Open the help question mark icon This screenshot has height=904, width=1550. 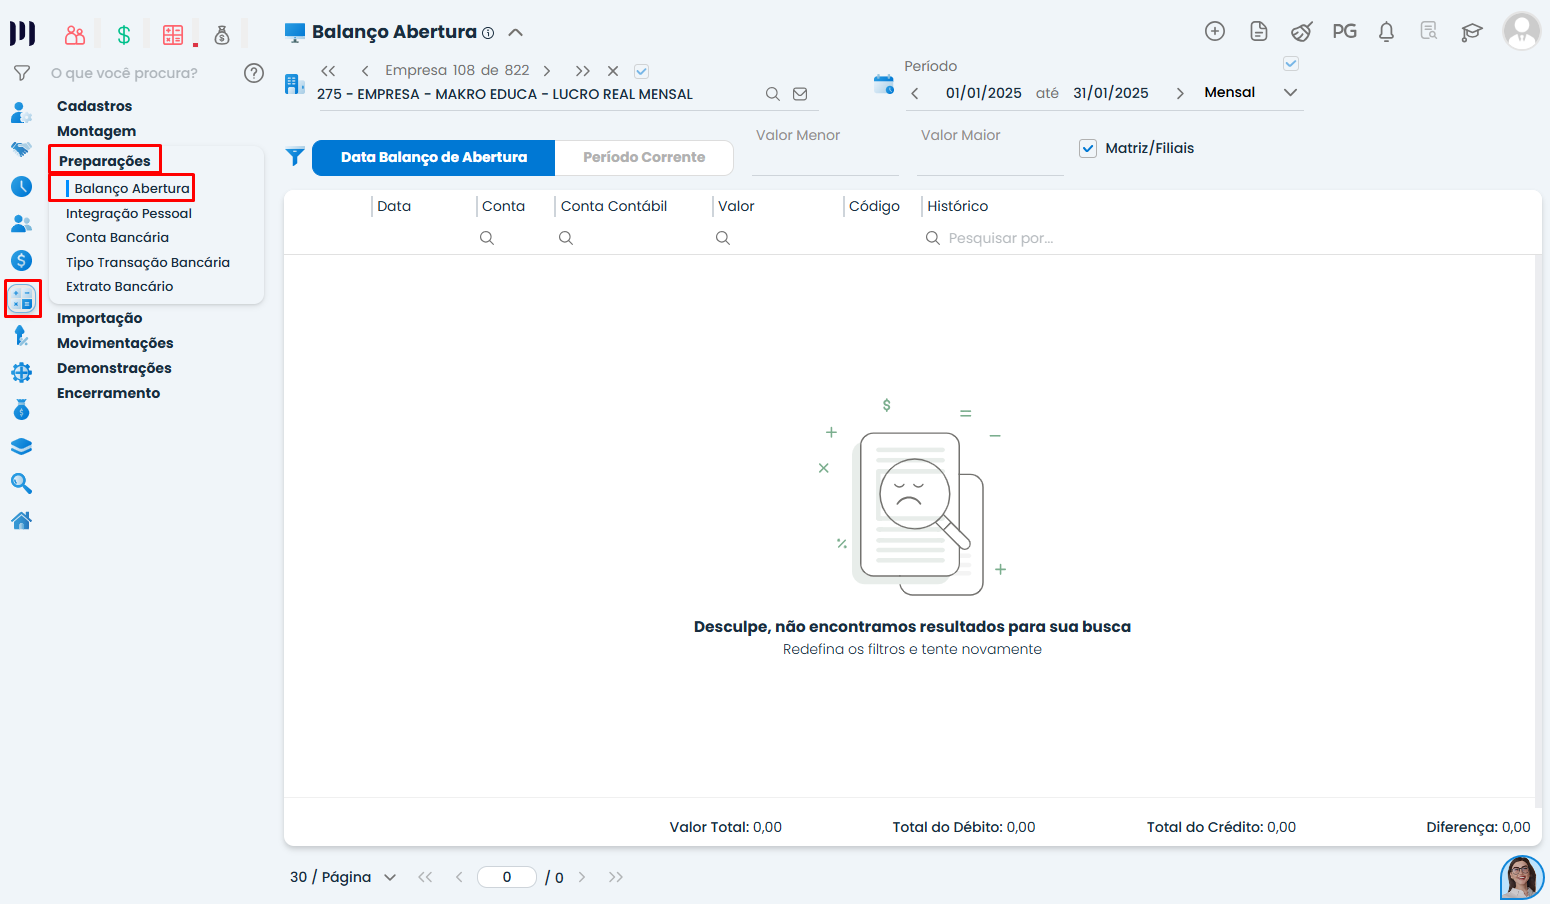coord(254,73)
